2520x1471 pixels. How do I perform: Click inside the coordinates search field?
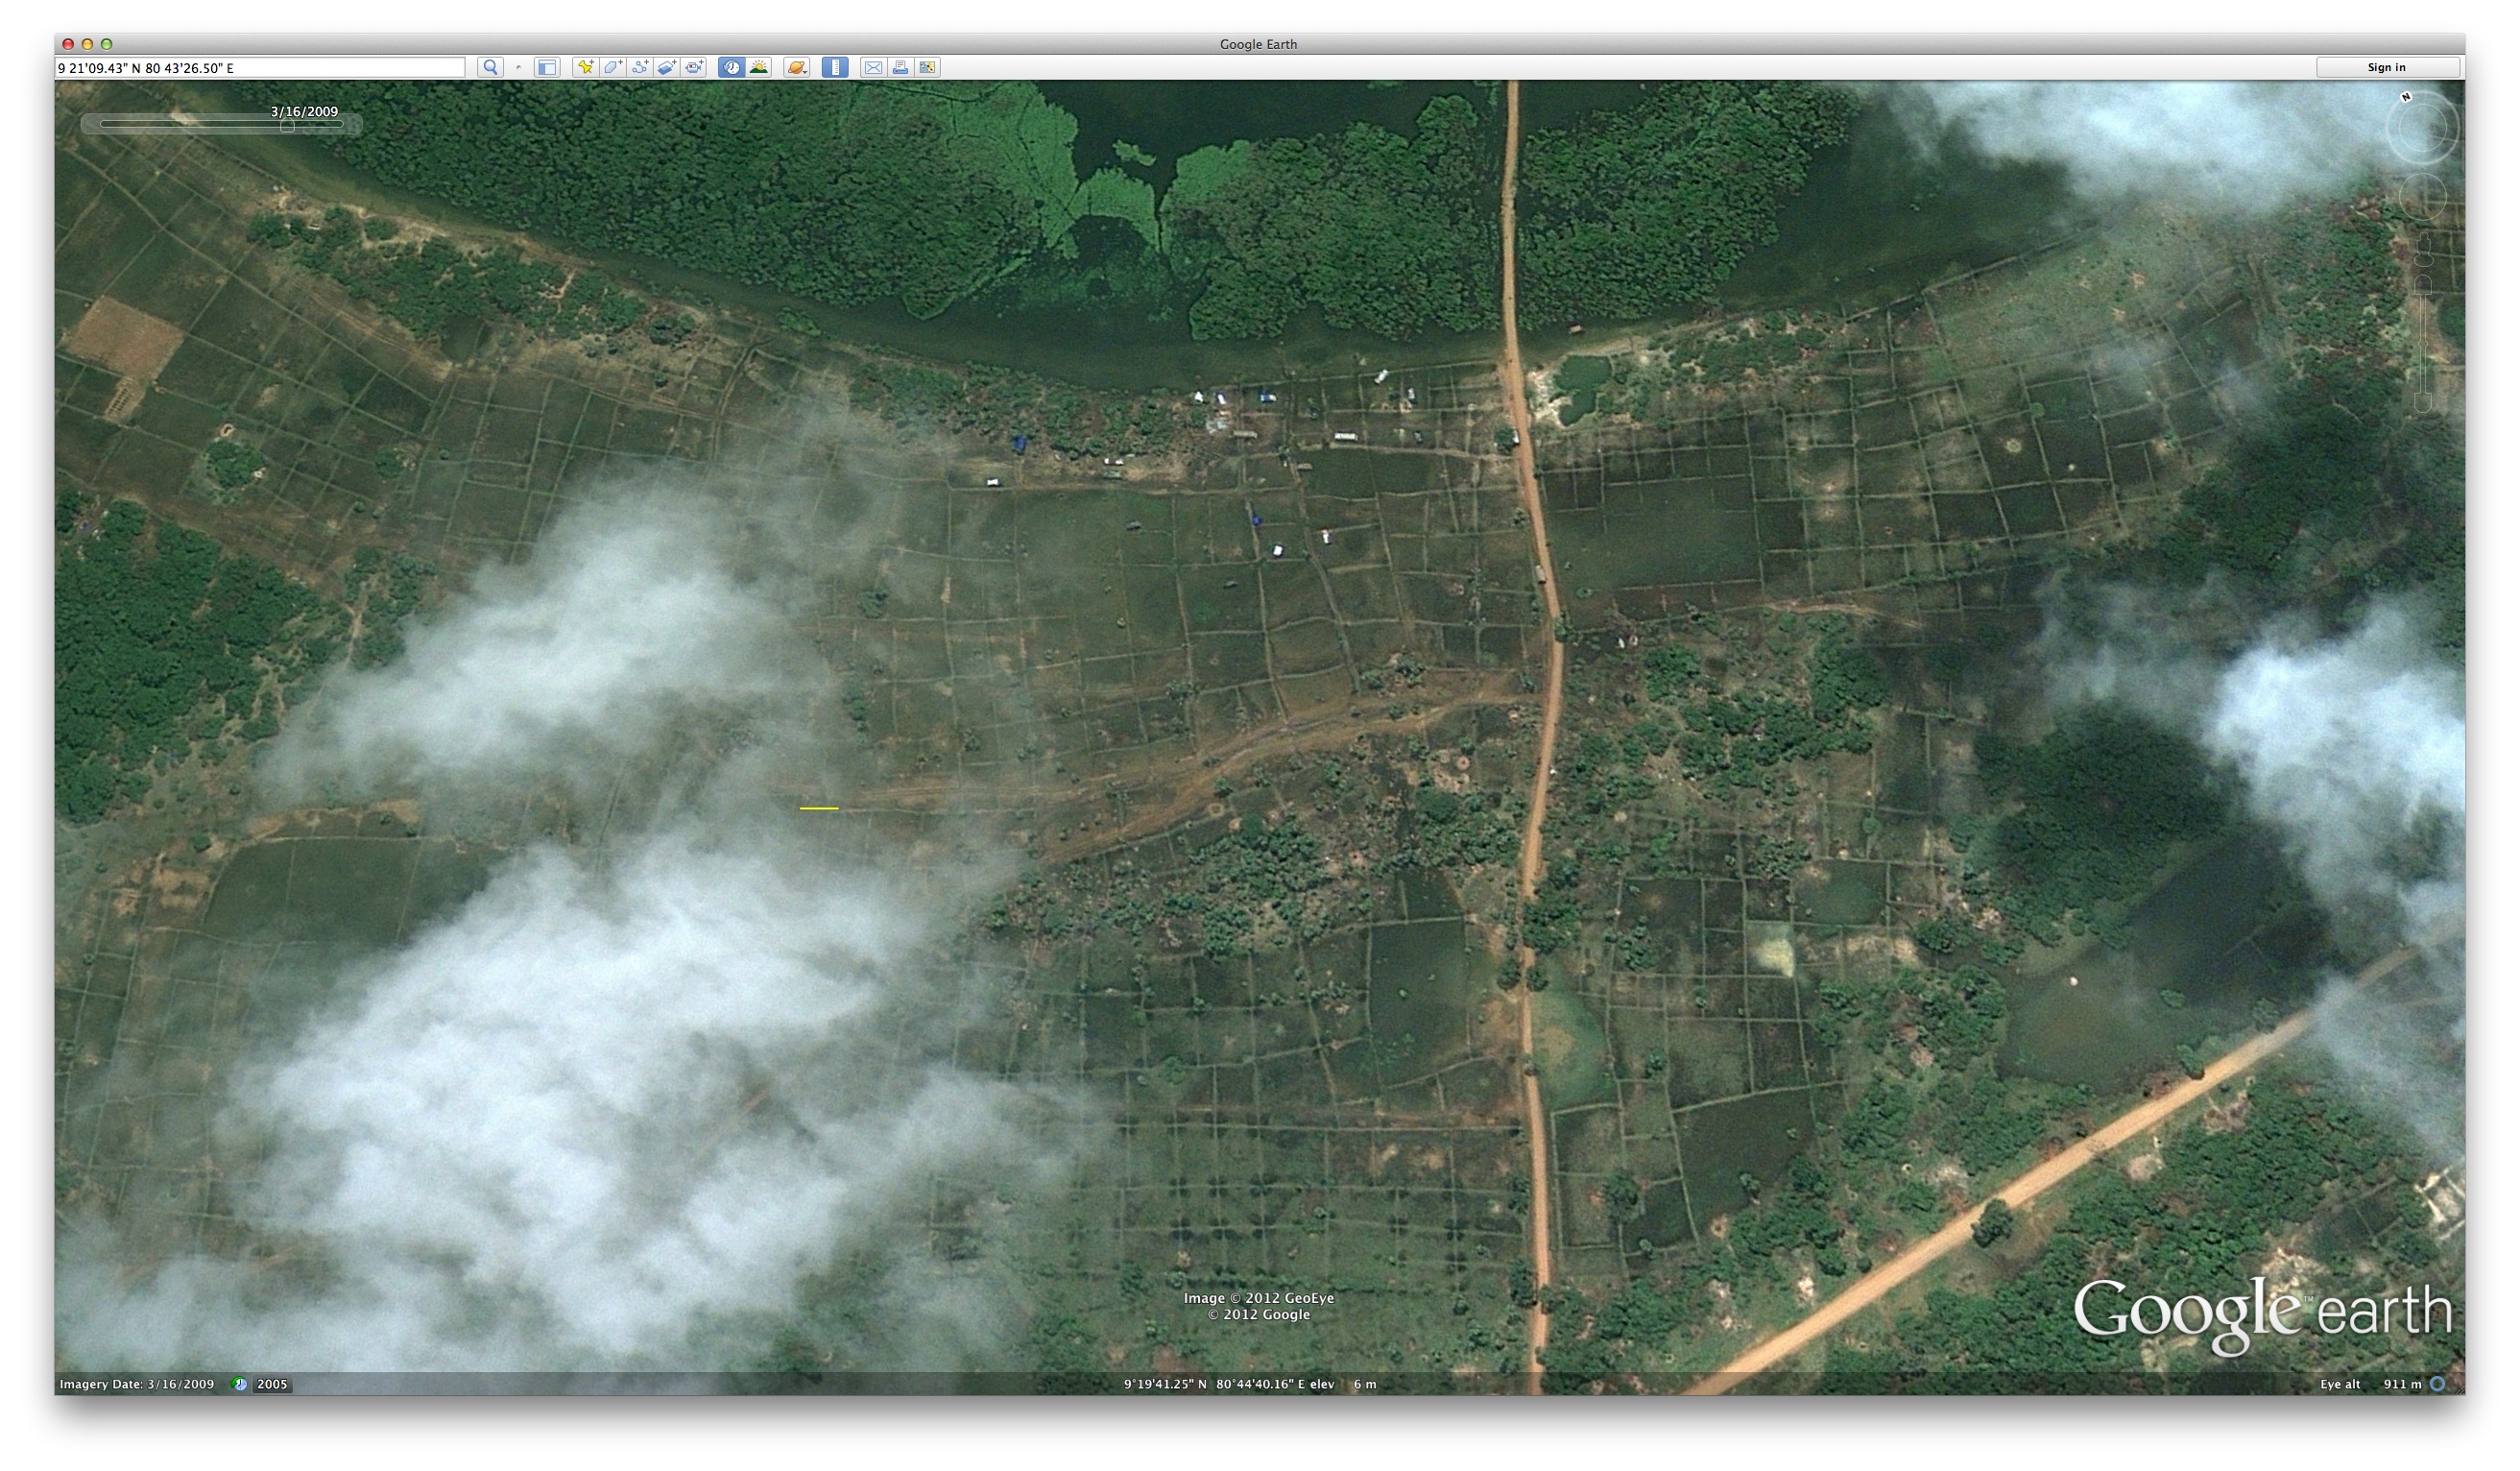(x=260, y=67)
